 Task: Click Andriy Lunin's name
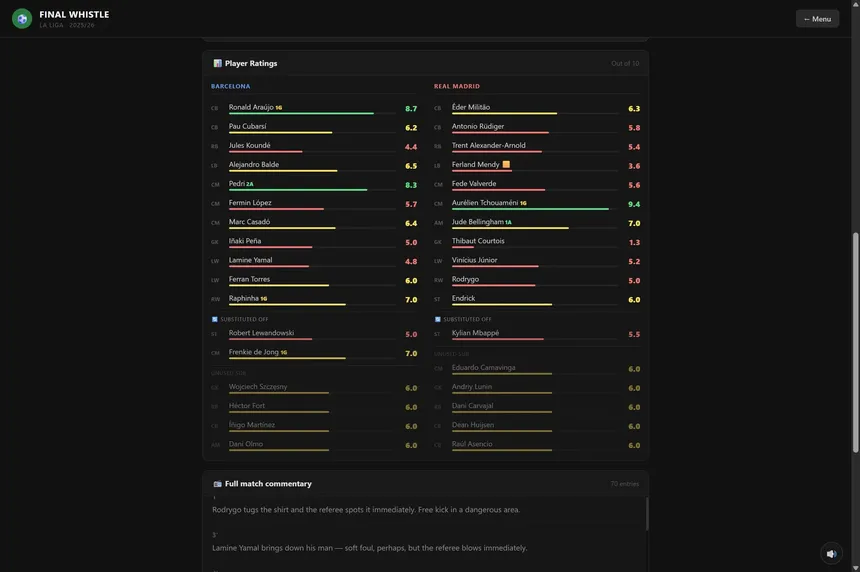click(472, 387)
